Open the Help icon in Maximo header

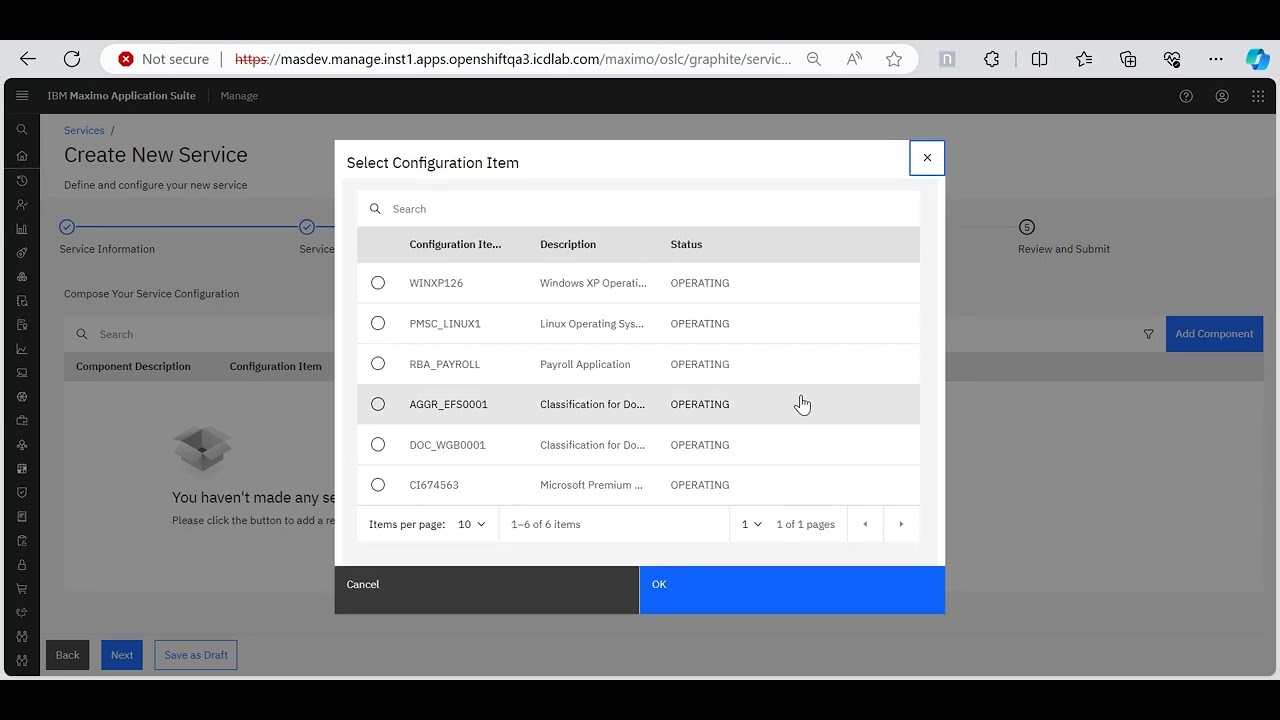(x=1186, y=96)
